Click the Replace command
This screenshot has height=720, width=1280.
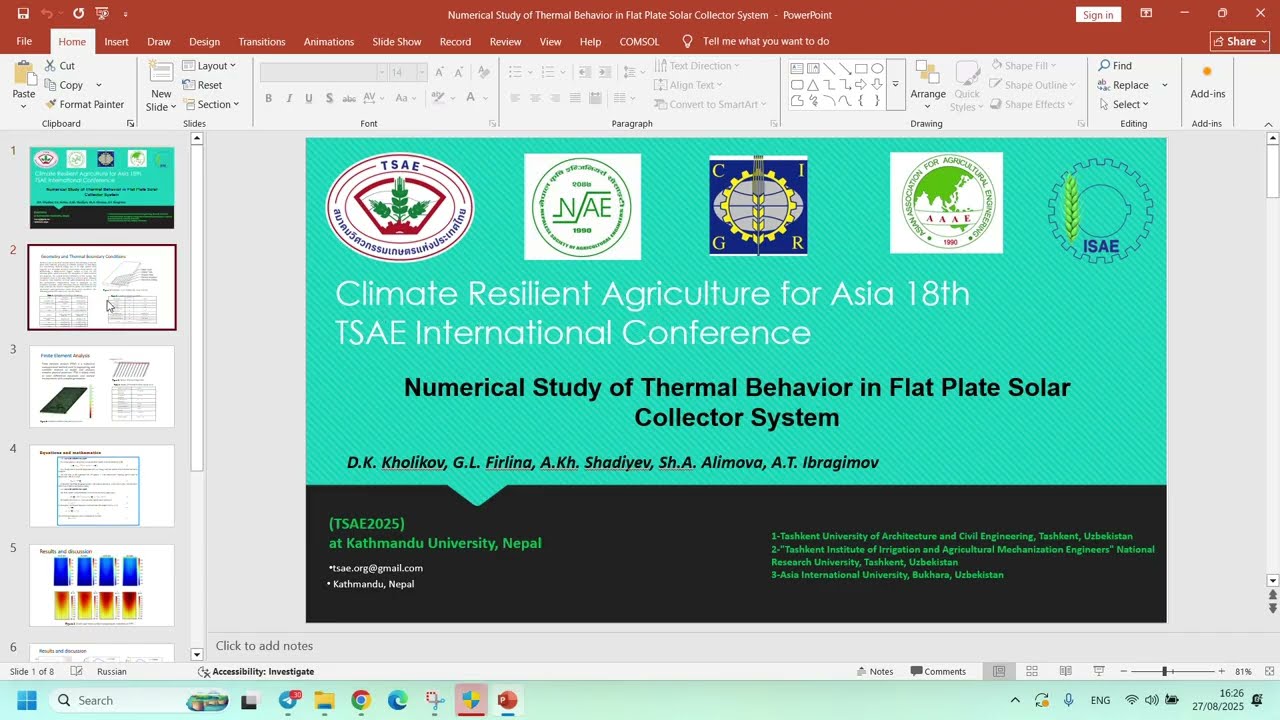[x=1123, y=85]
